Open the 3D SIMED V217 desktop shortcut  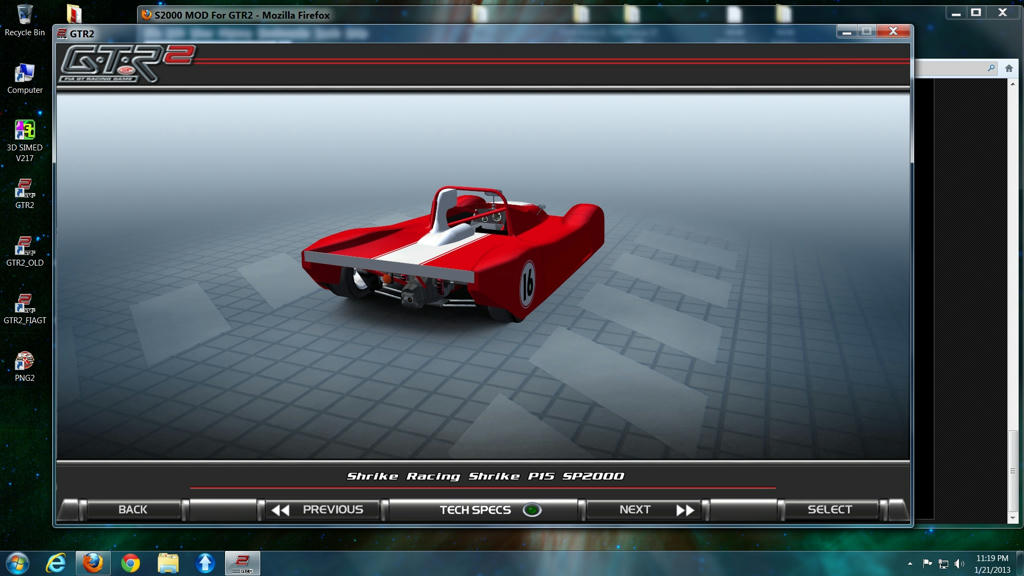[x=25, y=140]
